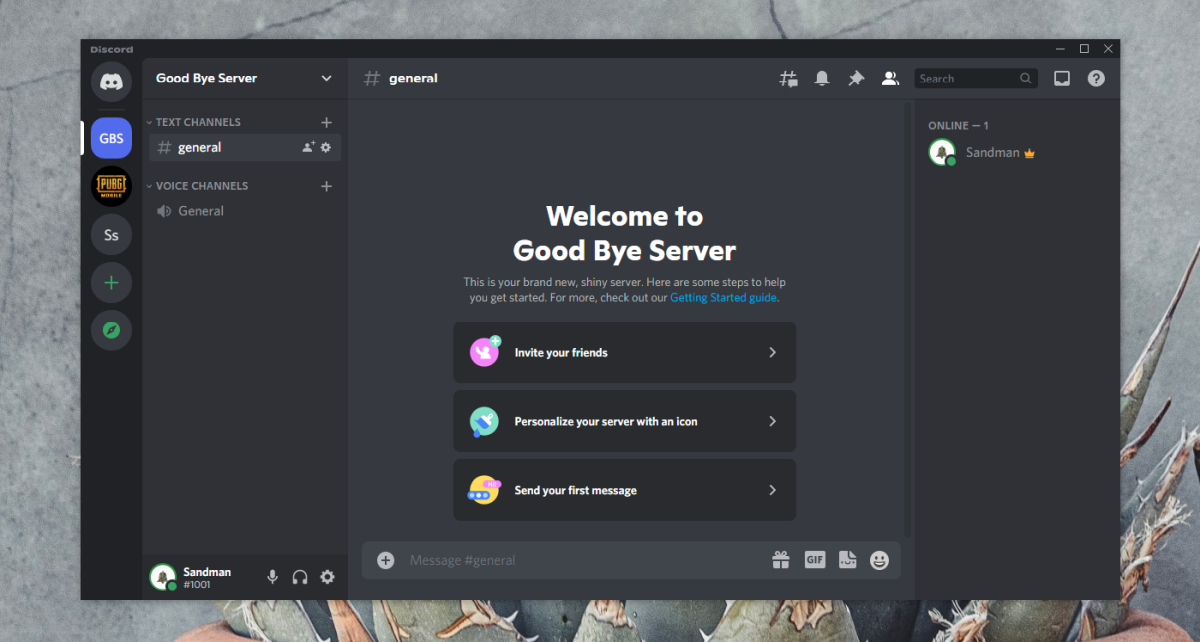This screenshot has width=1200, height=642.
Task: Mute your microphone
Action: (x=272, y=576)
